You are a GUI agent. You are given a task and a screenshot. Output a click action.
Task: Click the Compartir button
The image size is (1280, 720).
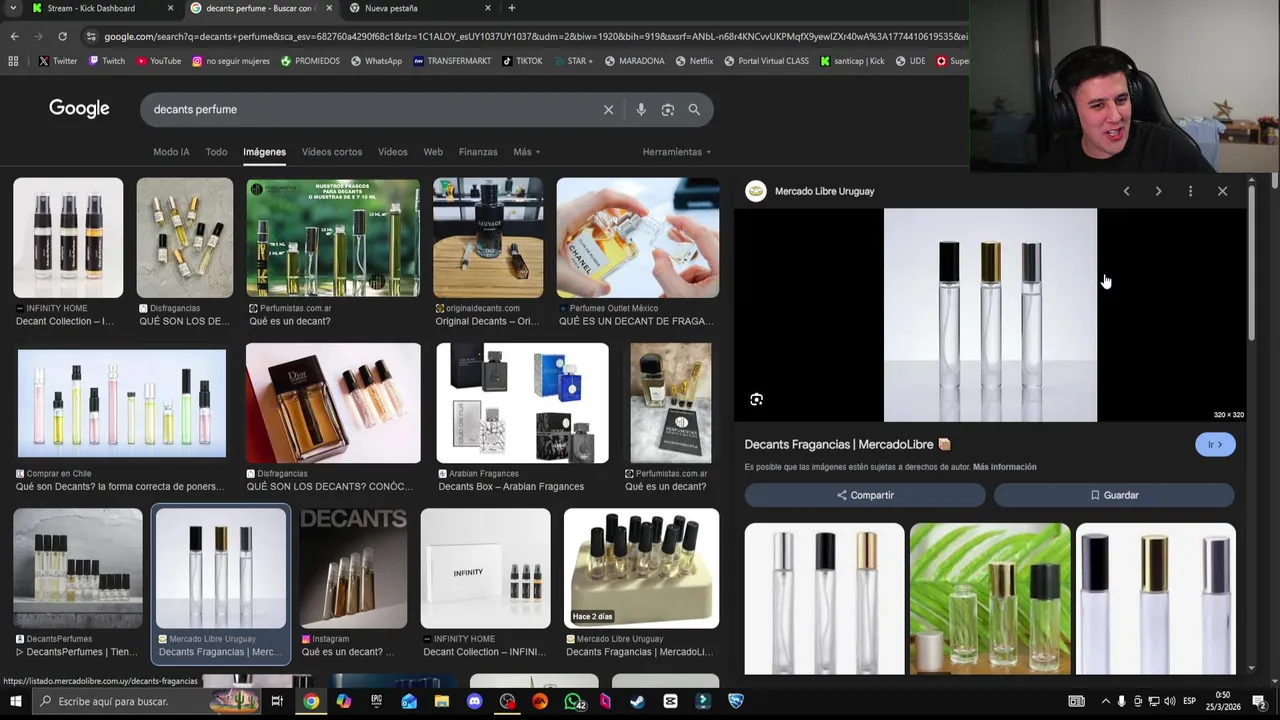(865, 495)
